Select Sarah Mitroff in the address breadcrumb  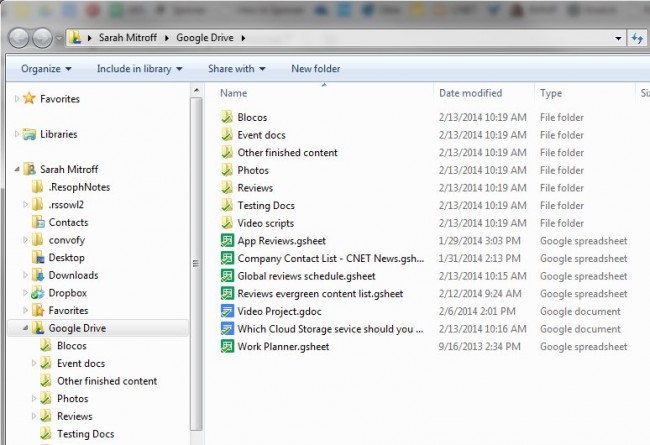tap(128, 38)
